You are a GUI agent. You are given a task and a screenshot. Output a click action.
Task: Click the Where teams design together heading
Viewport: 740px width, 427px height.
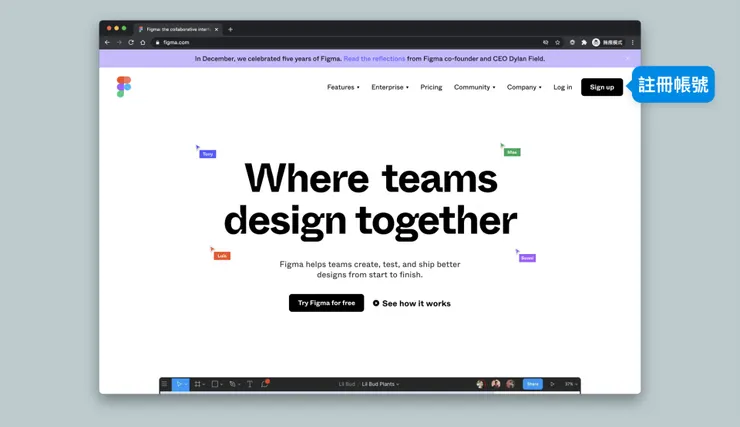click(370, 200)
